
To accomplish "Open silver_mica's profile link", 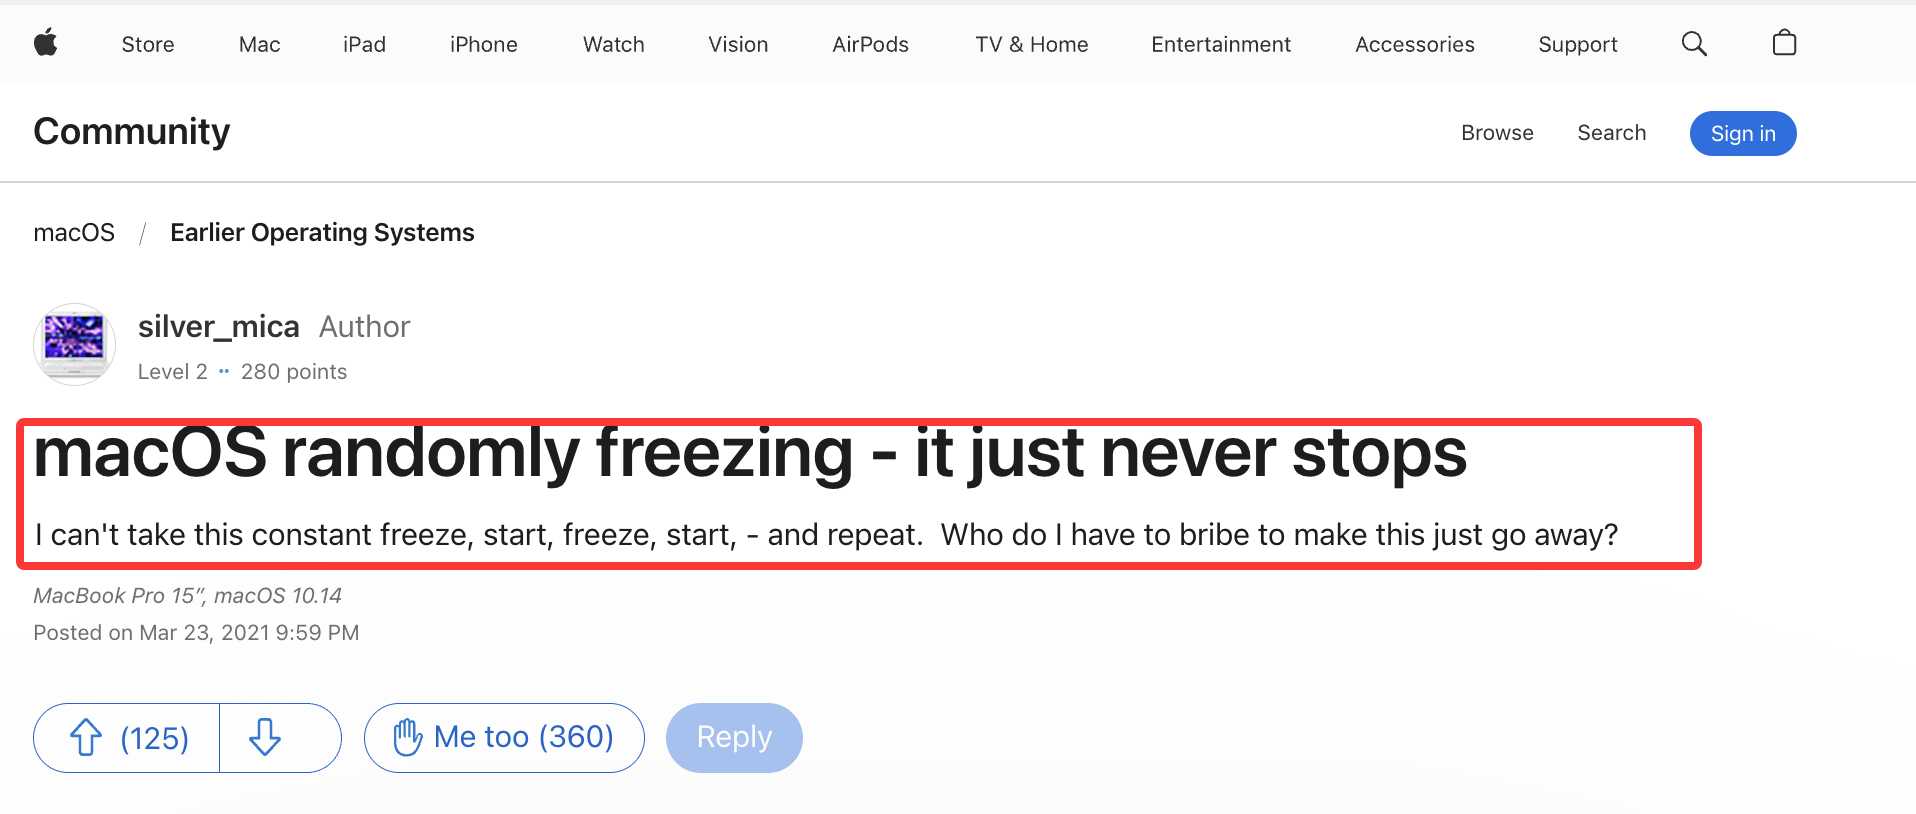I will (219, 327).
